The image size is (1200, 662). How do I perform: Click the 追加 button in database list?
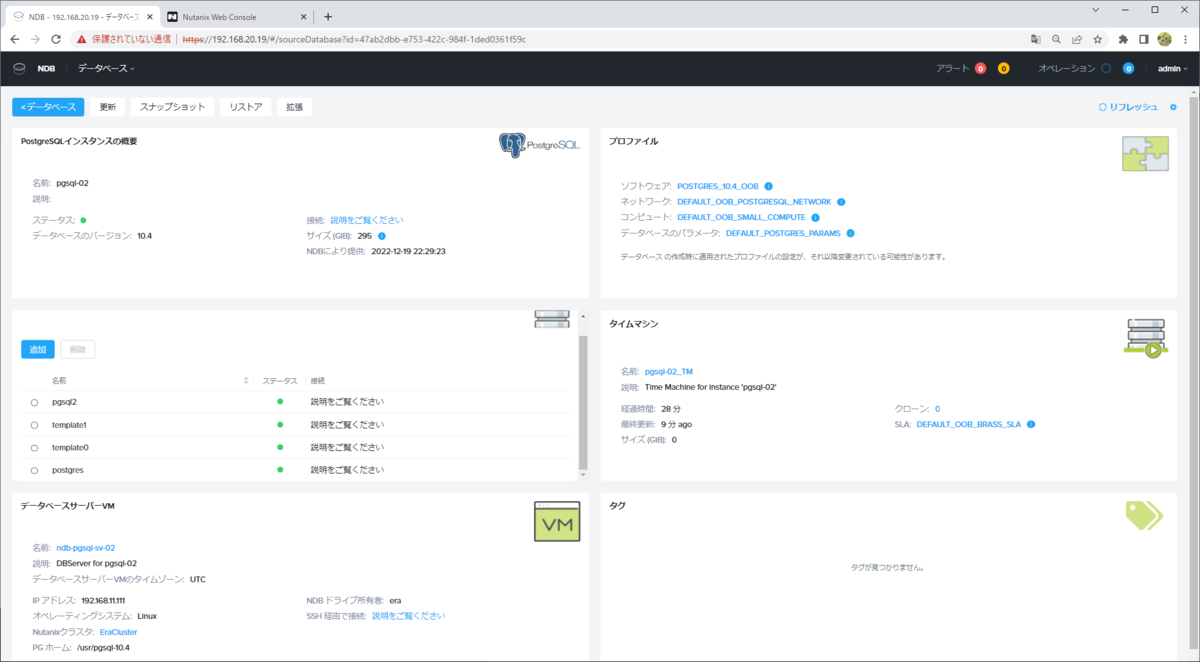[x=38, y=349]
